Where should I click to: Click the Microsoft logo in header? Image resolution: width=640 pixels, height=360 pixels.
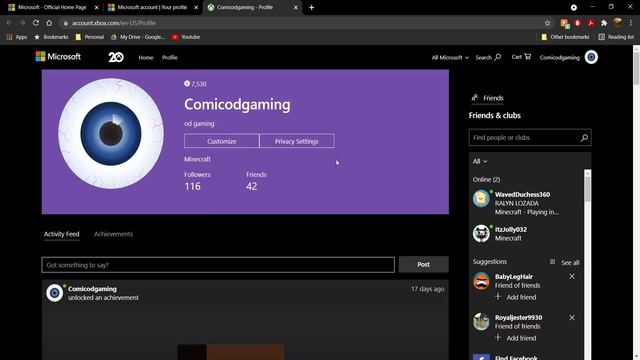(x=58, y=57)
